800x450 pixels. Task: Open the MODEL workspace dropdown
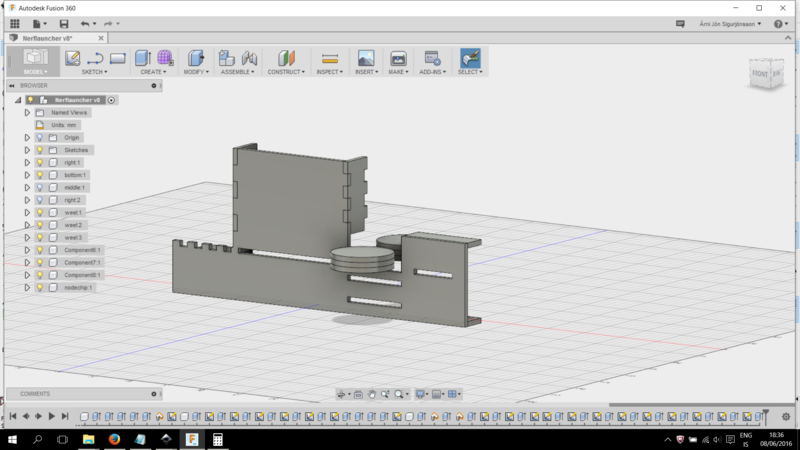click(35, 72)
